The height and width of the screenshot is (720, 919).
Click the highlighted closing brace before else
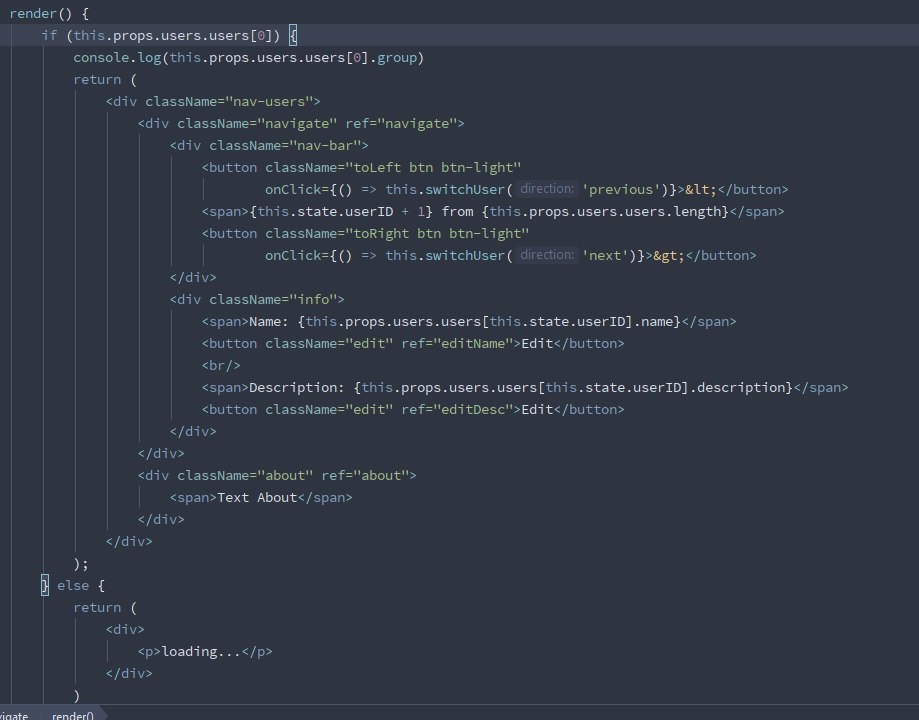tap(45, 585)
